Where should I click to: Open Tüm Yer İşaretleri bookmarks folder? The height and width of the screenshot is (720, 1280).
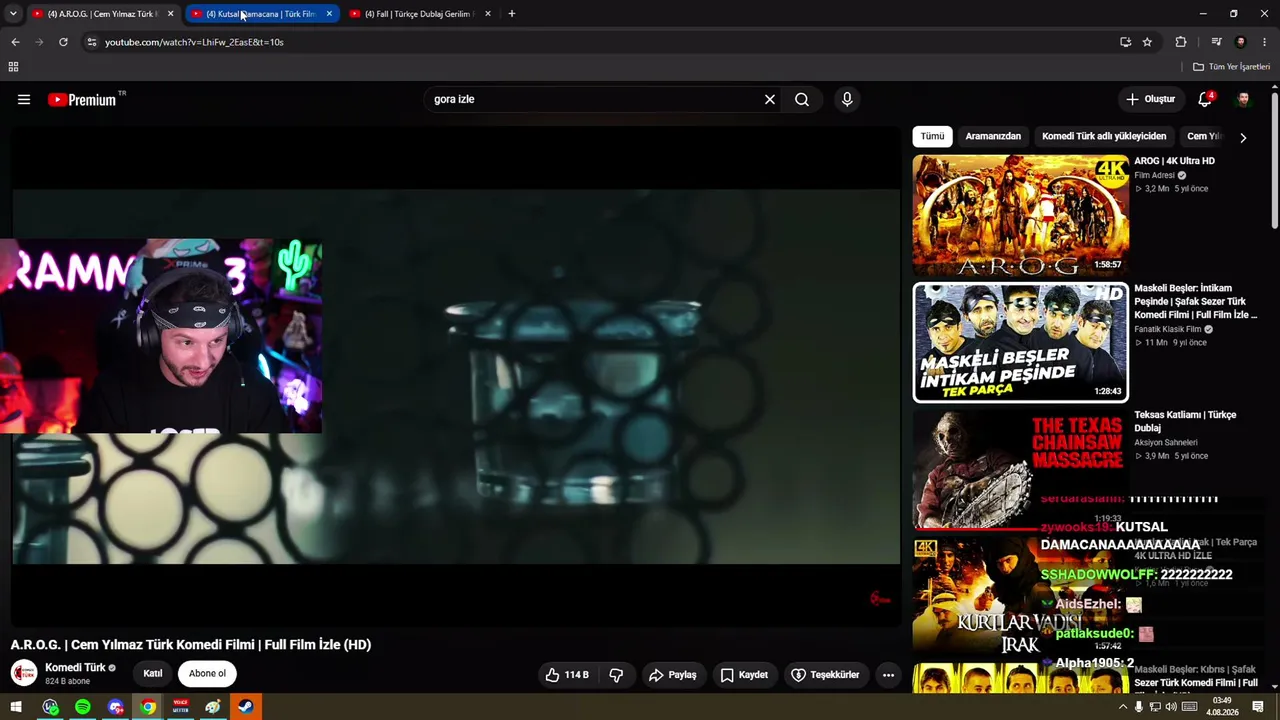(1231, 67)
